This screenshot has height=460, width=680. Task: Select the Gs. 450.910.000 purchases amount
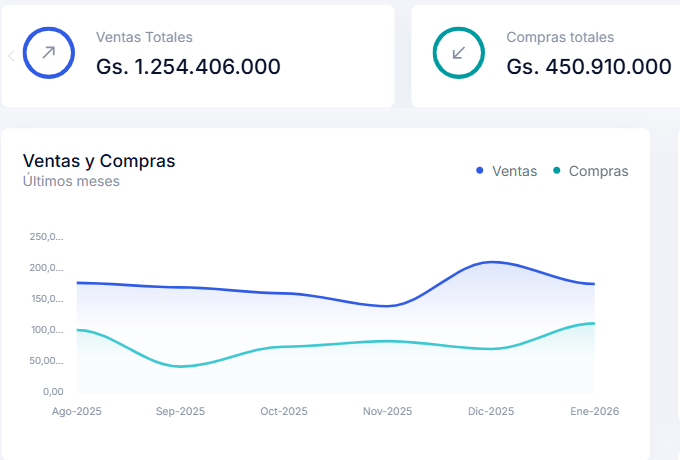[x=589, y=67]
